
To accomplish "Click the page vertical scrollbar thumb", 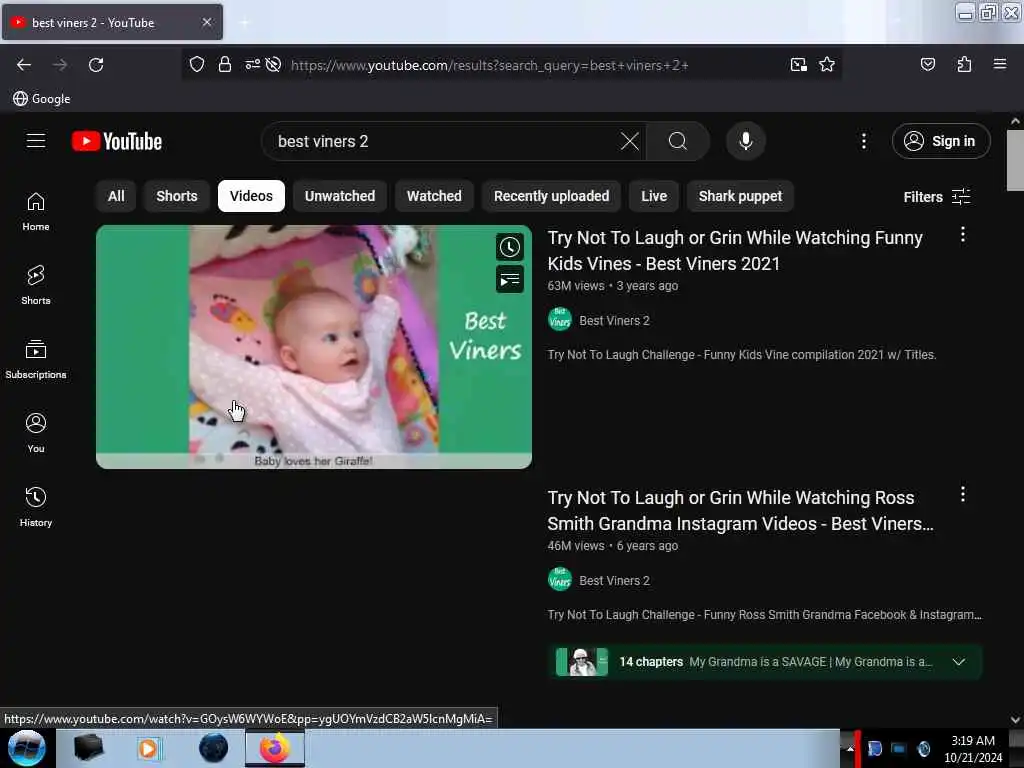I will click(x=1015, y=160).
